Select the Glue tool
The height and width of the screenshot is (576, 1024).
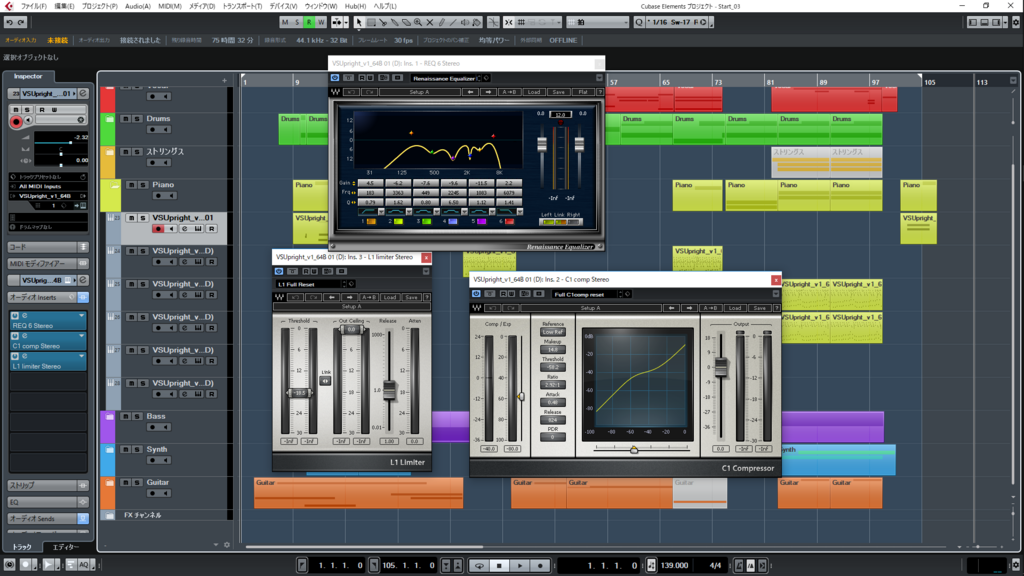[394, 22]
